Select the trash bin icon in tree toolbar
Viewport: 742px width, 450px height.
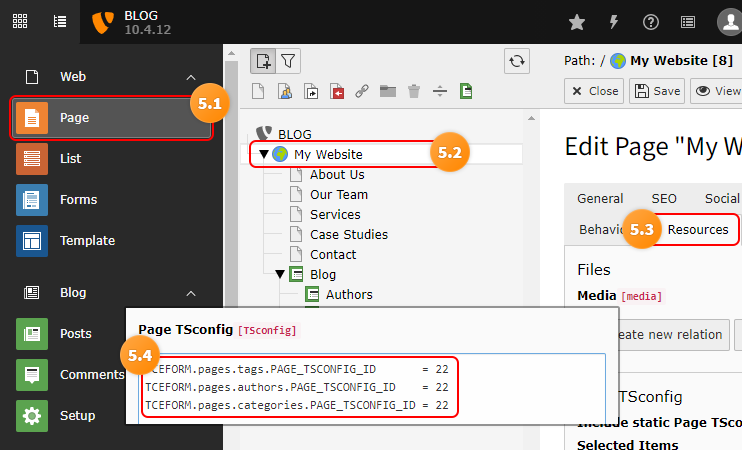coord(414,91)
